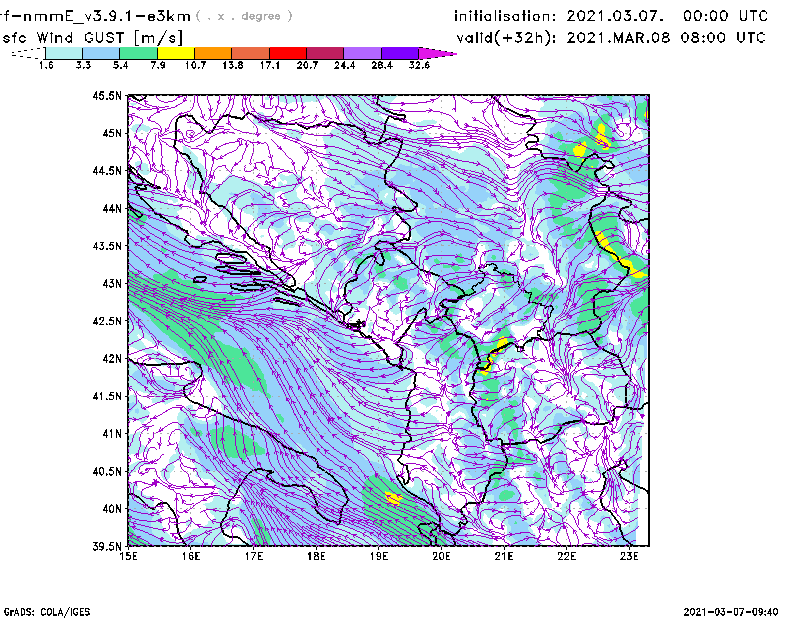Viewport: 800px width, 618px height.
Task: Select the legend value 24.4
Action: pyautogui.click(x=344, y=65)
